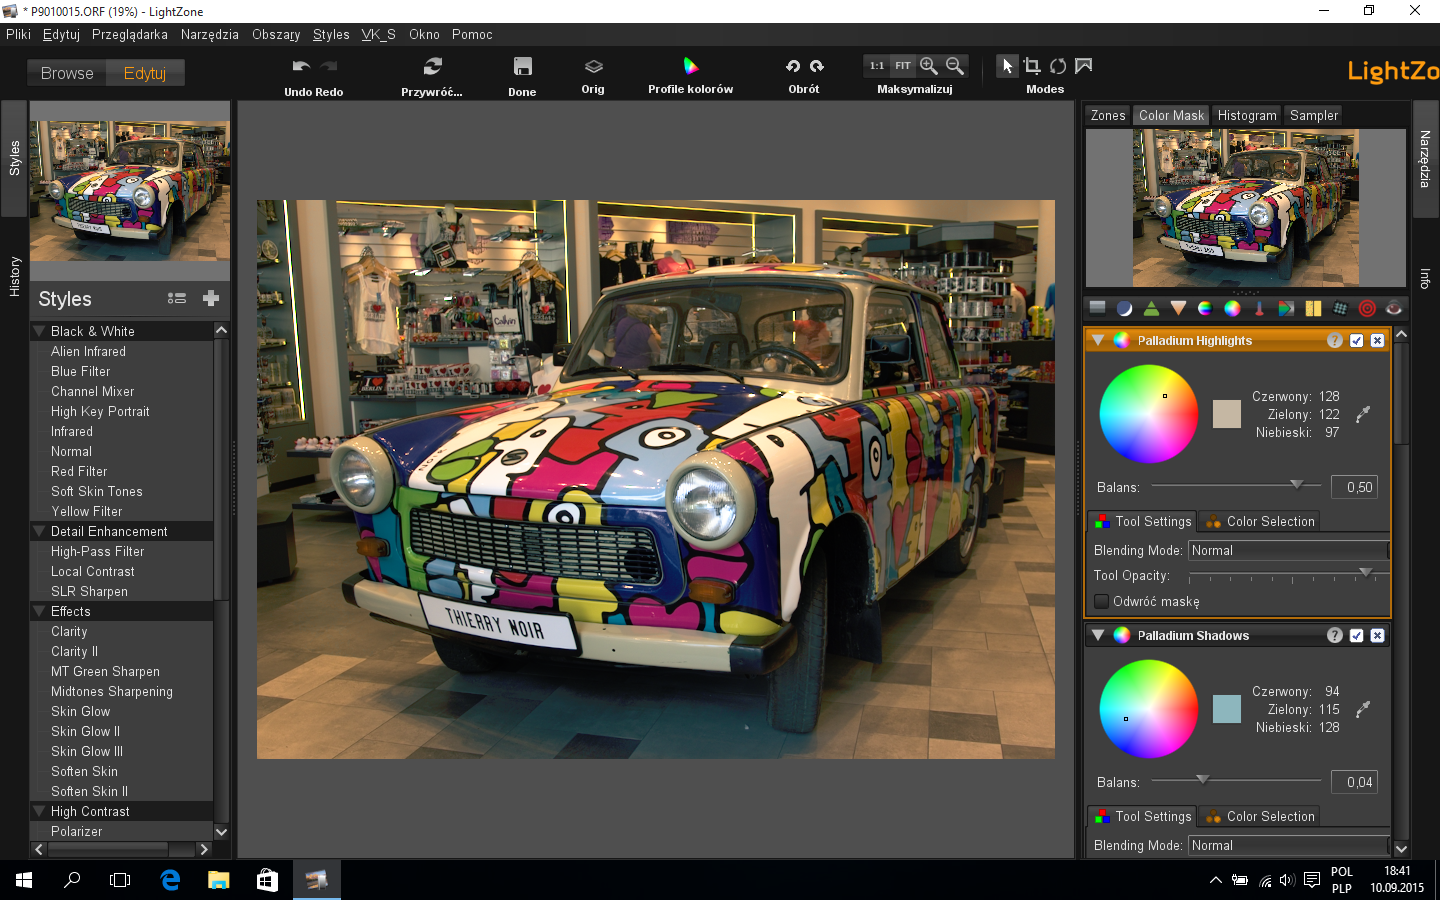Switch to Browse mode

67,73
